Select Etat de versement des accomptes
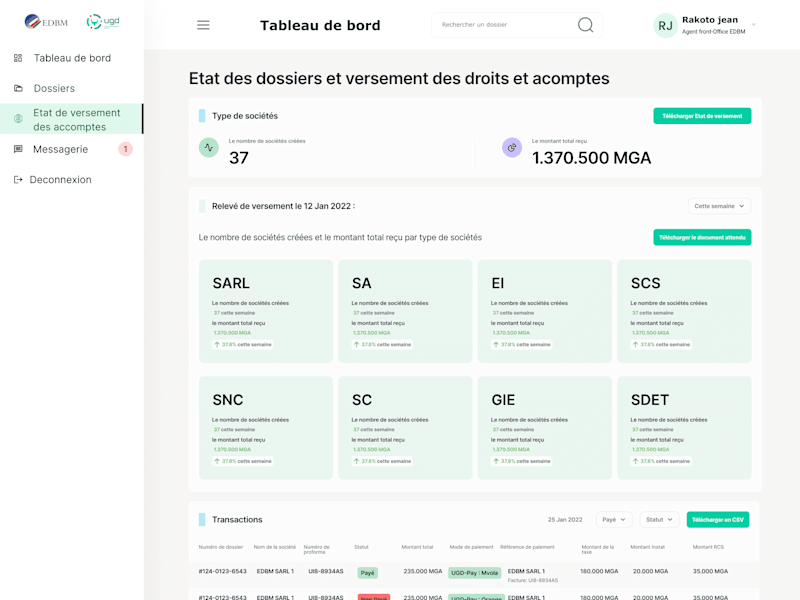 pos(71,119)
